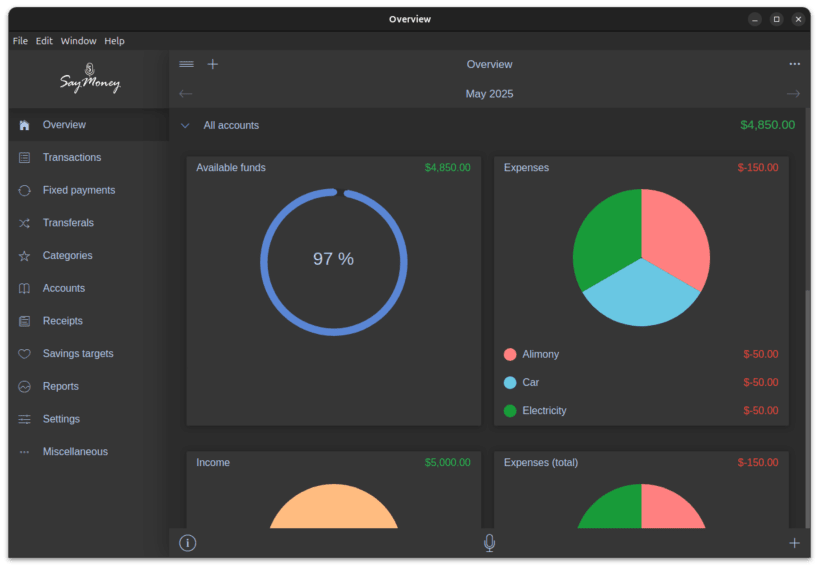
Task: Click the Car legend label
Action: pos(530,382)
